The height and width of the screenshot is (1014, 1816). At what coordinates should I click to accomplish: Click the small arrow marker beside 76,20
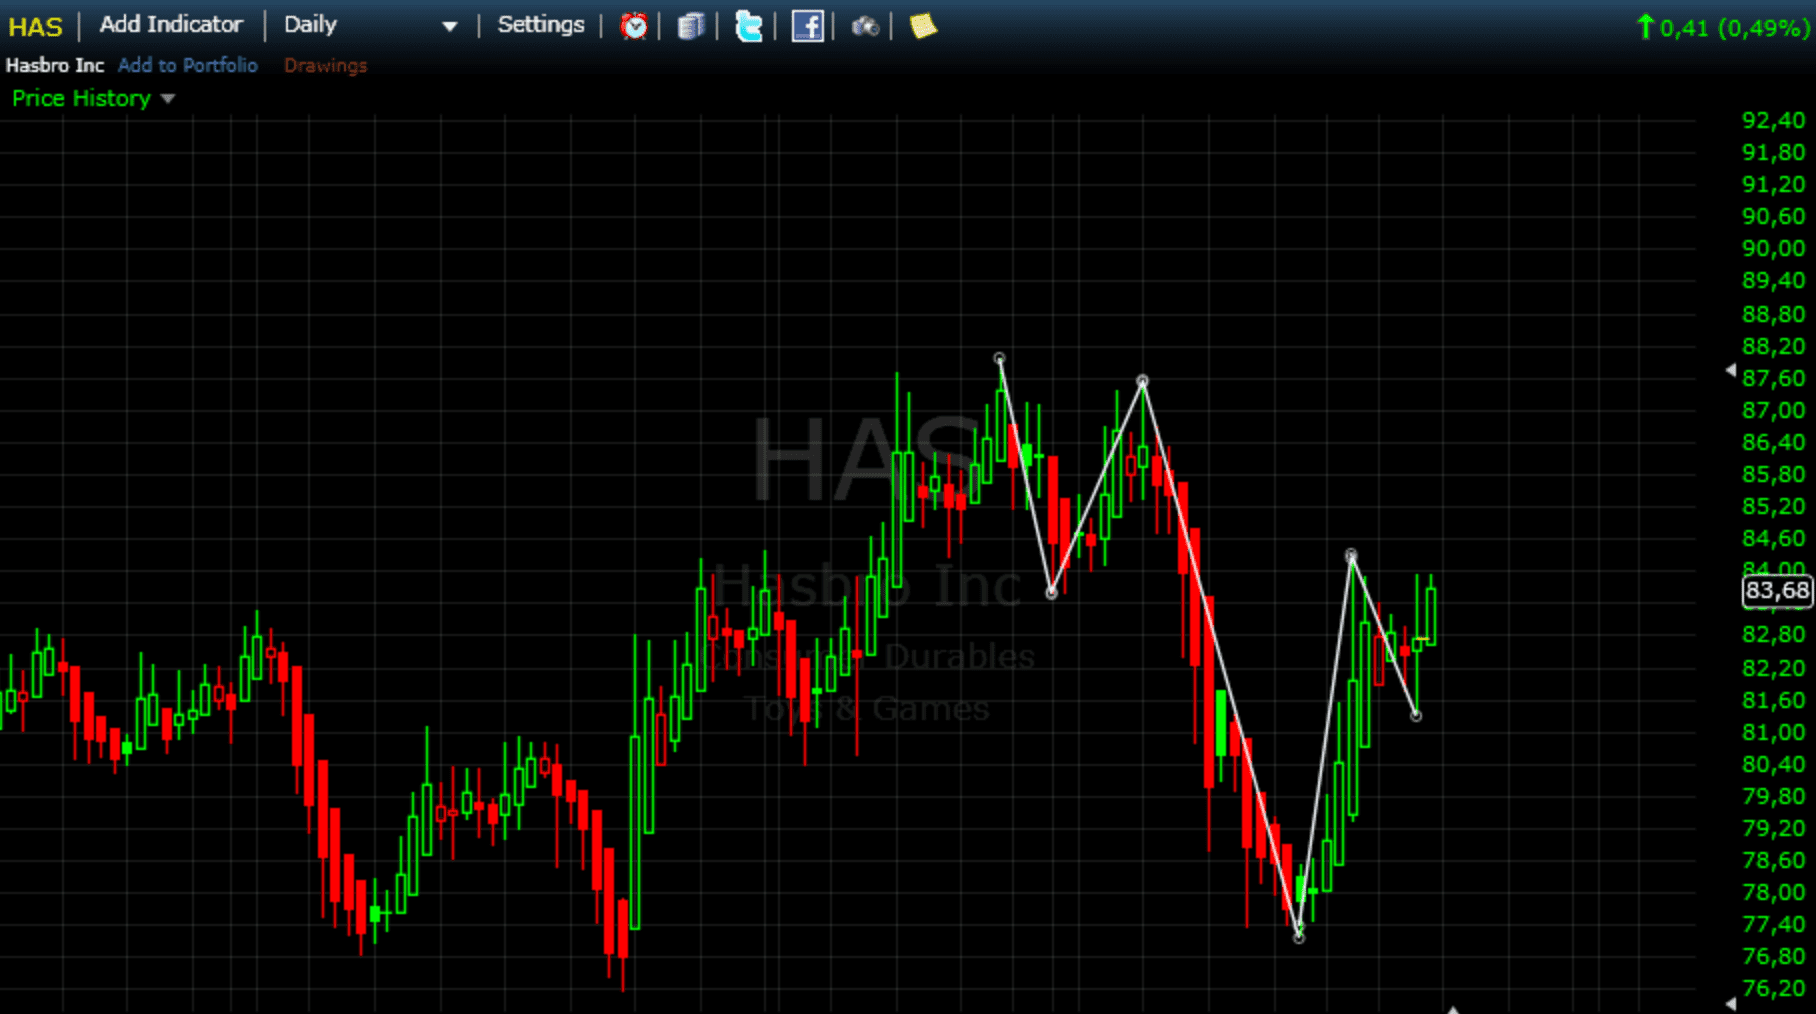click(1731, 1002)
